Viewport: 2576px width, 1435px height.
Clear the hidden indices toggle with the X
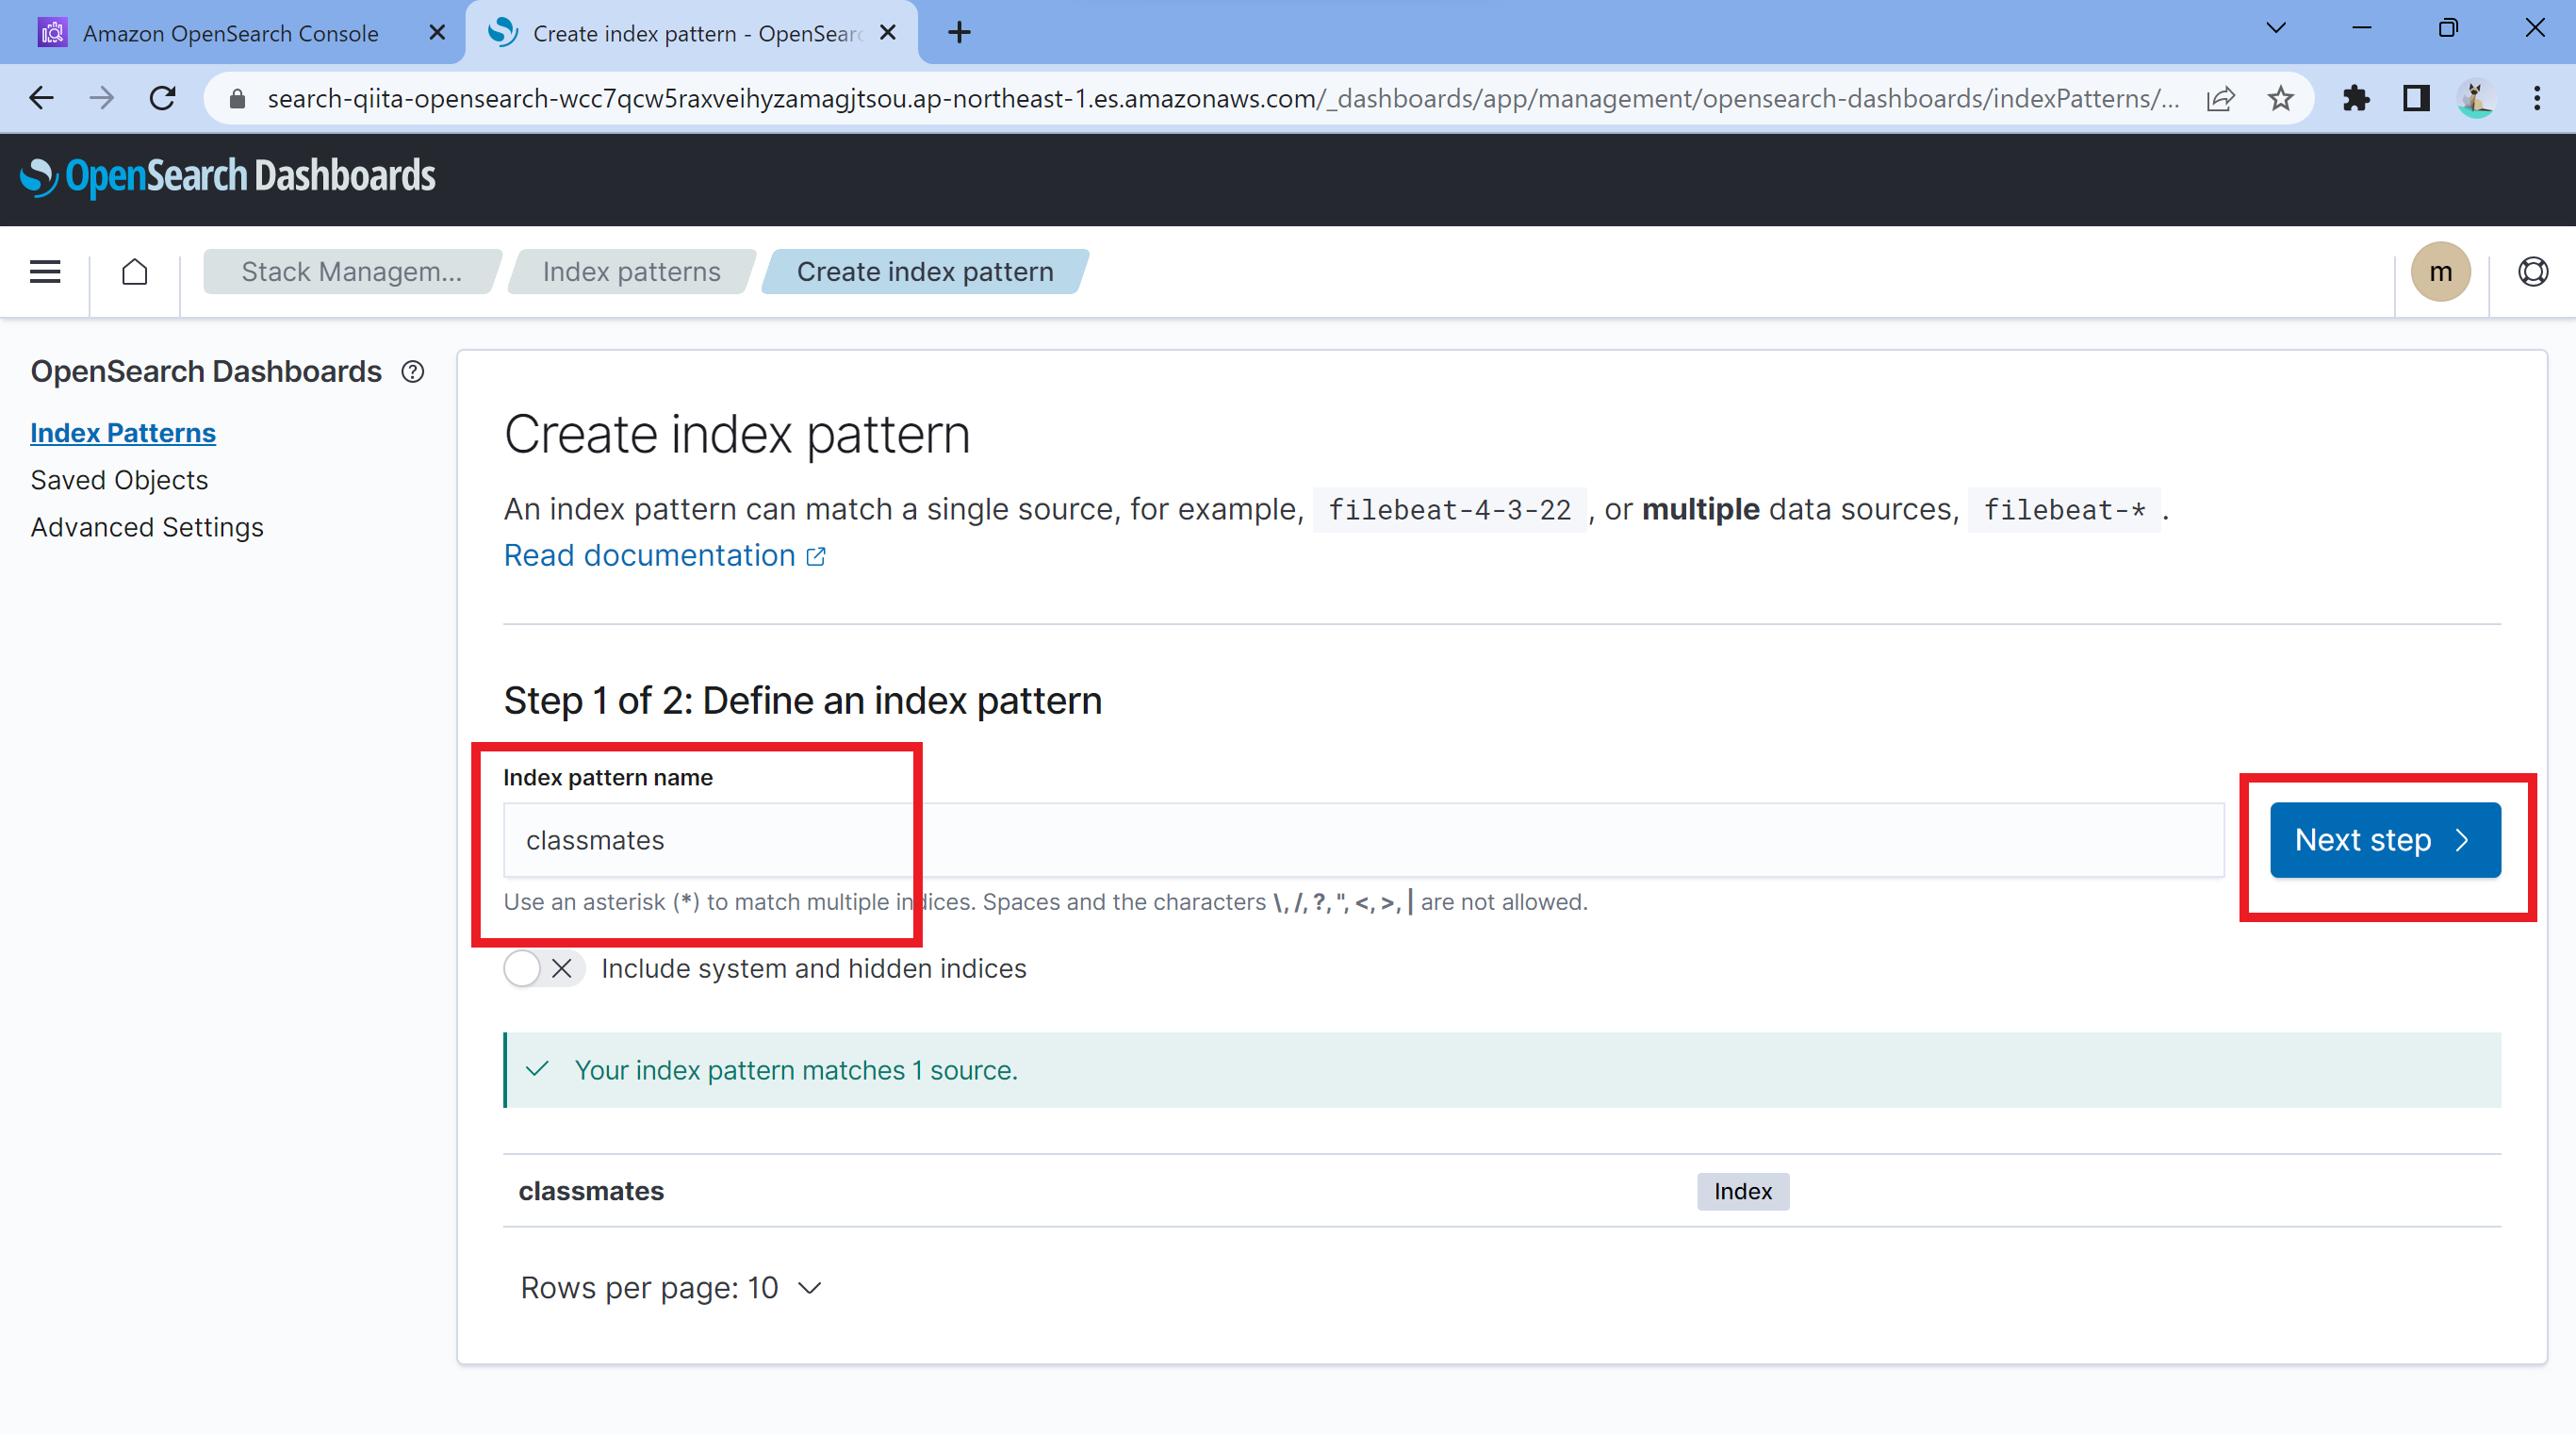562,968
